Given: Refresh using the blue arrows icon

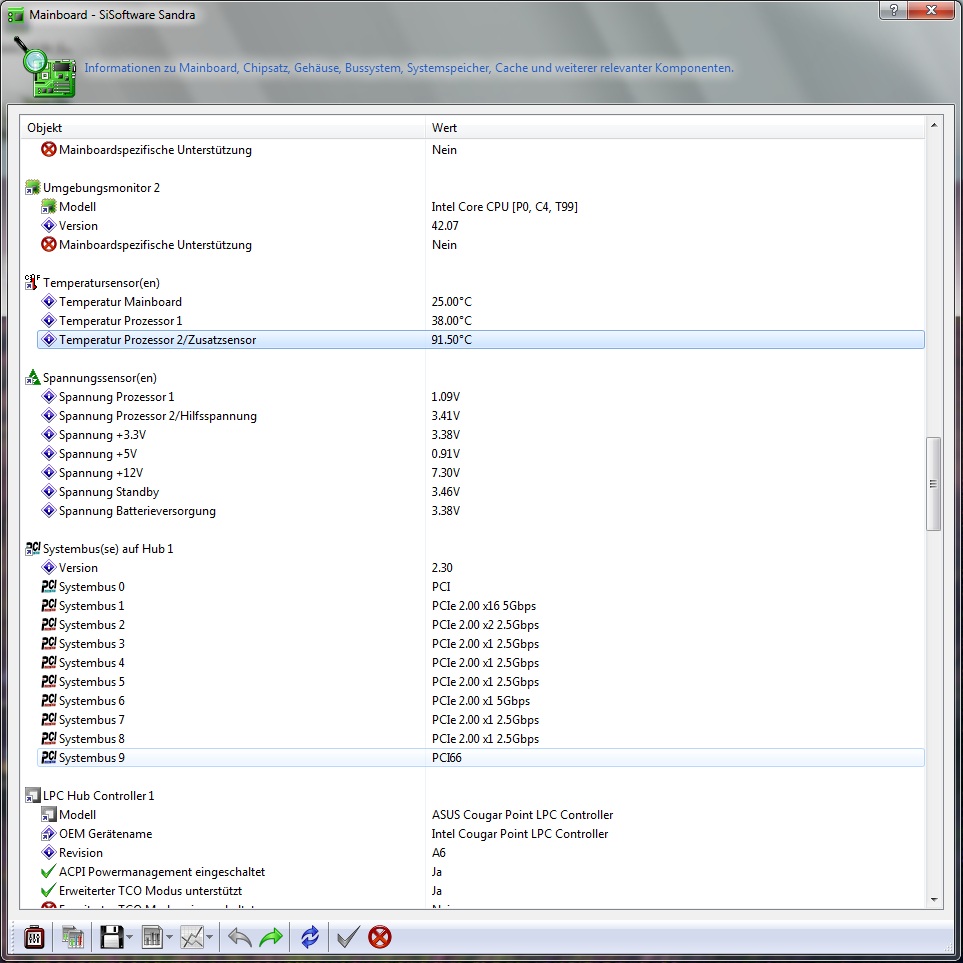Looking at the screenshot, I should [x=310, y=937].
